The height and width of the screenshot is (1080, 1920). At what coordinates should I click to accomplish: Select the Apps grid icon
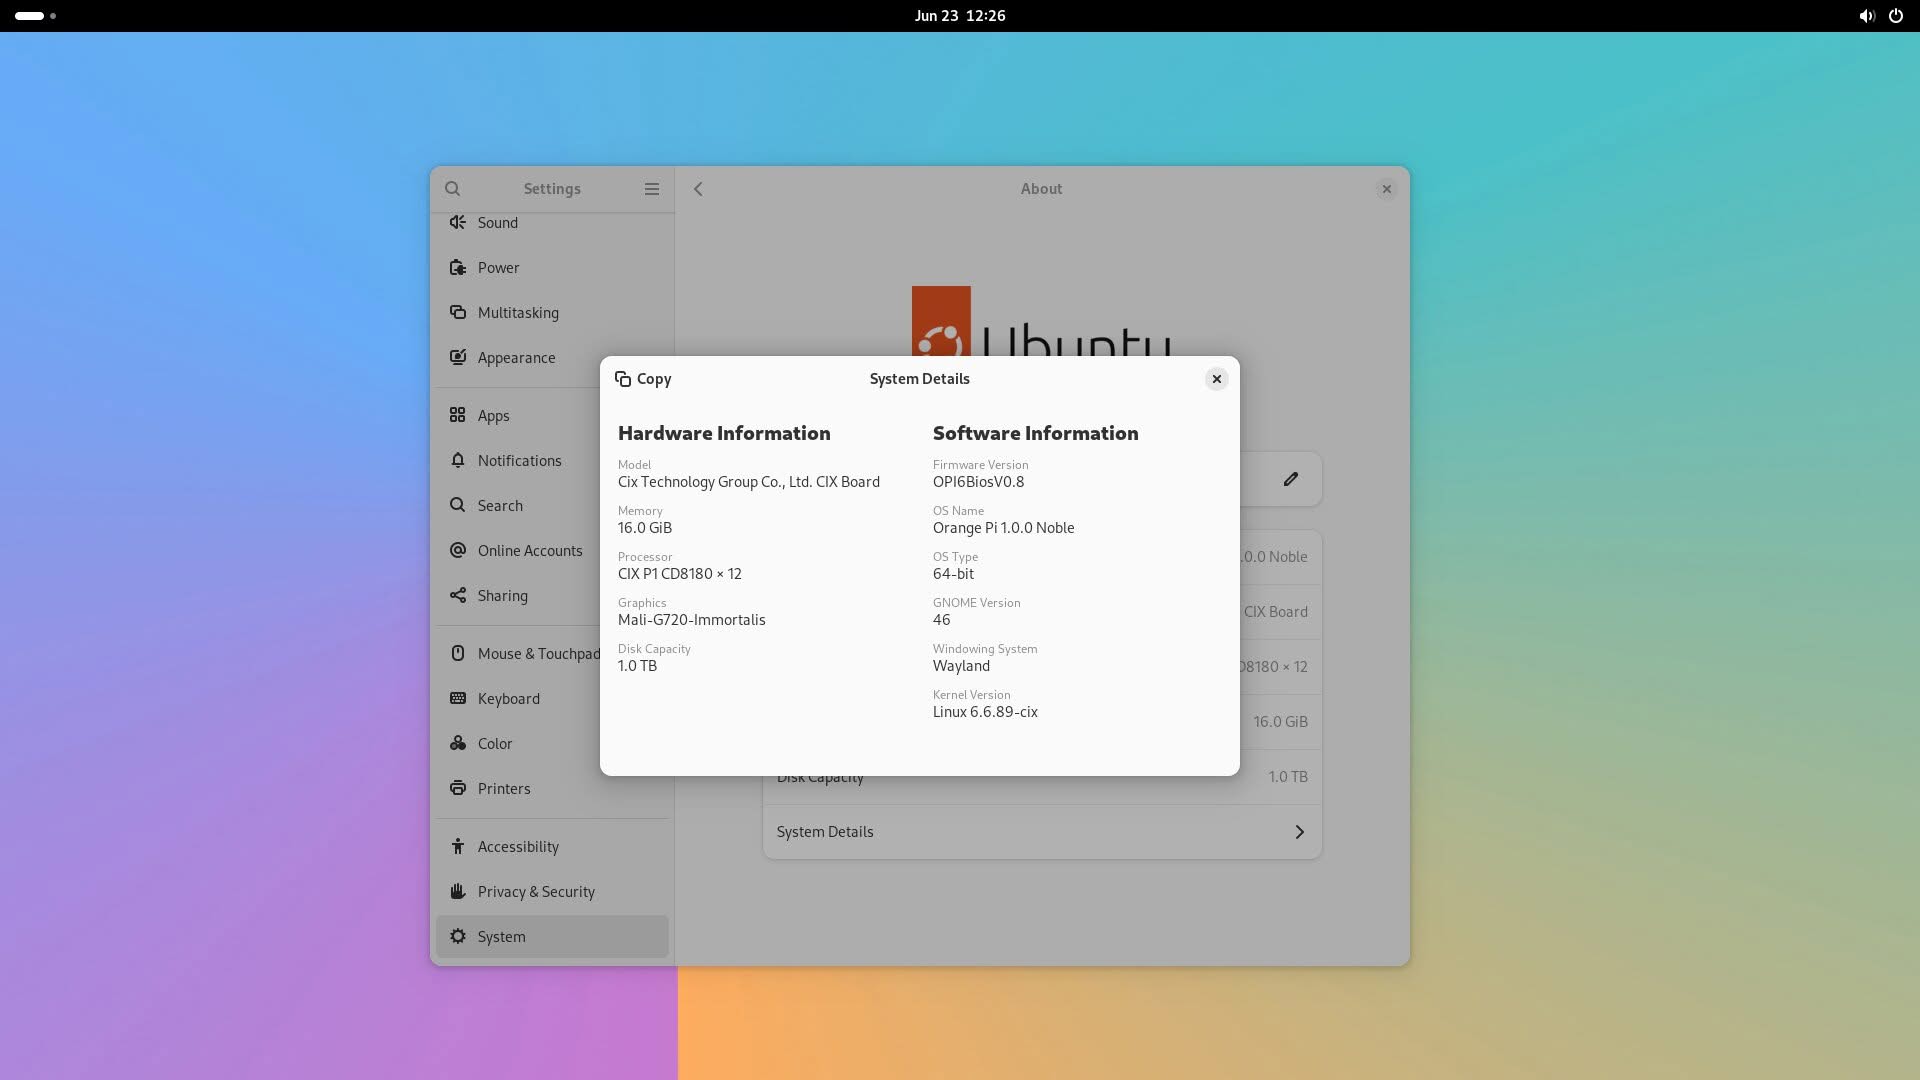tap(458, 415)
